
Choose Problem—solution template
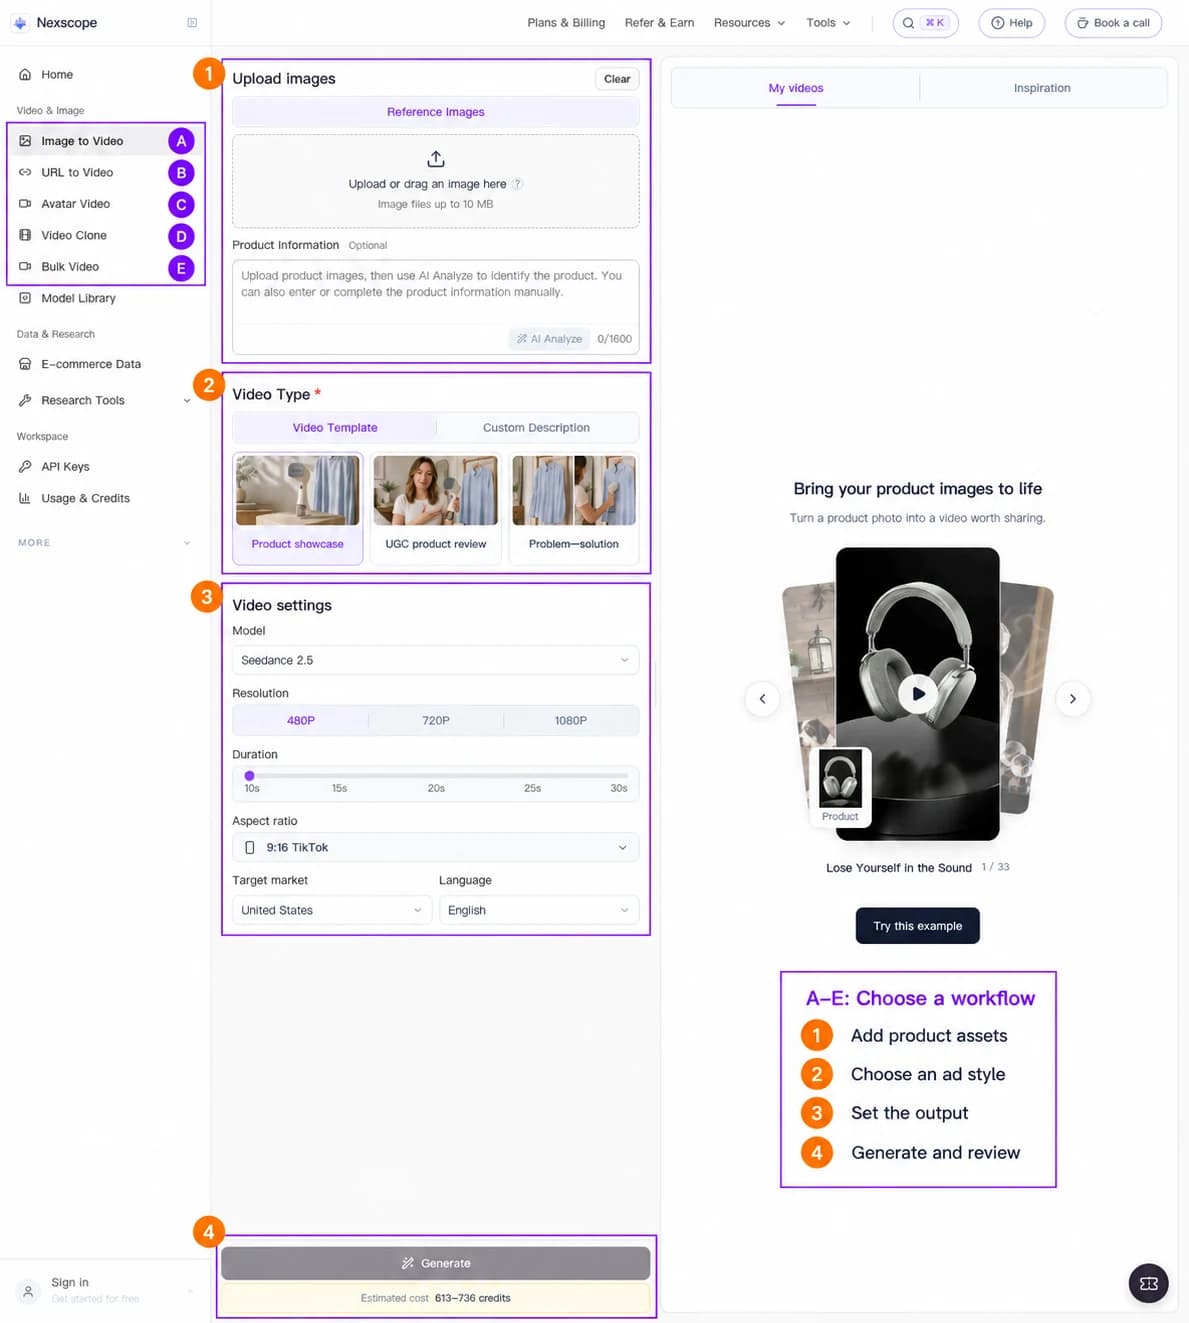574,508
